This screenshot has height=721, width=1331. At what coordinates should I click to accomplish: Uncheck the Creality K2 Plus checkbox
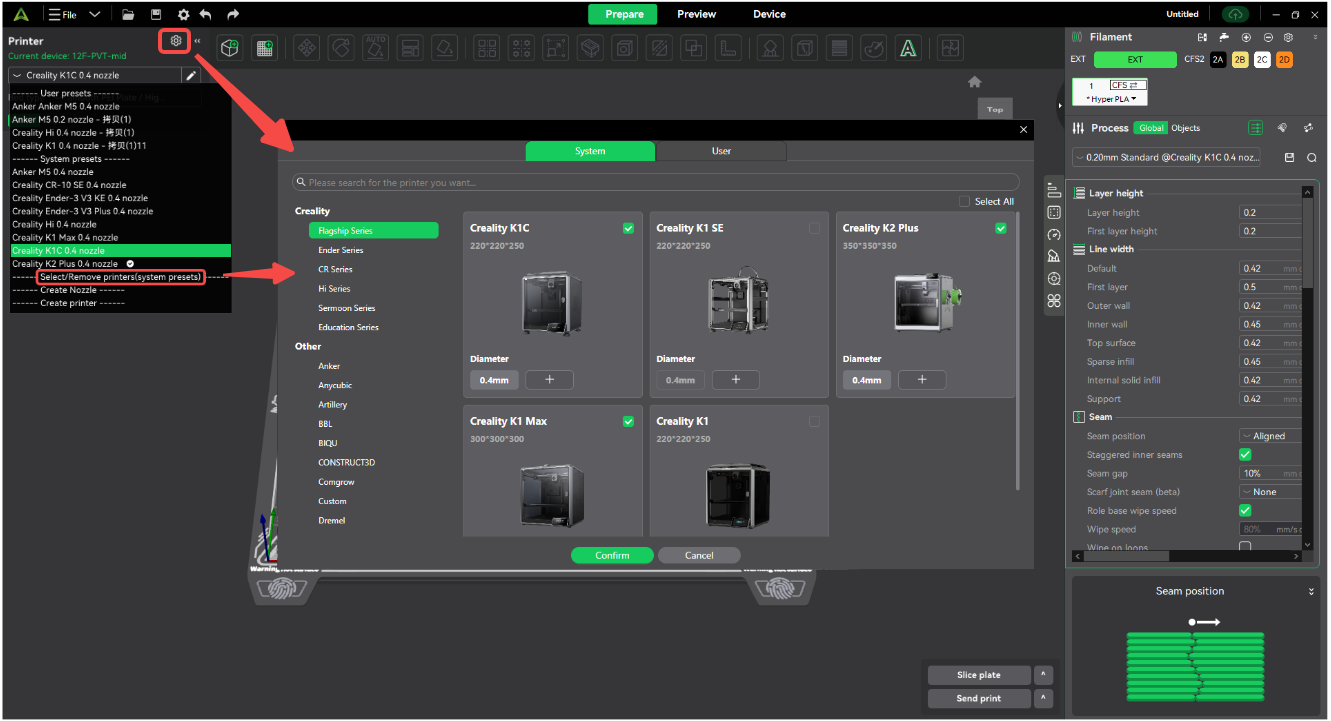[1001, 228]
